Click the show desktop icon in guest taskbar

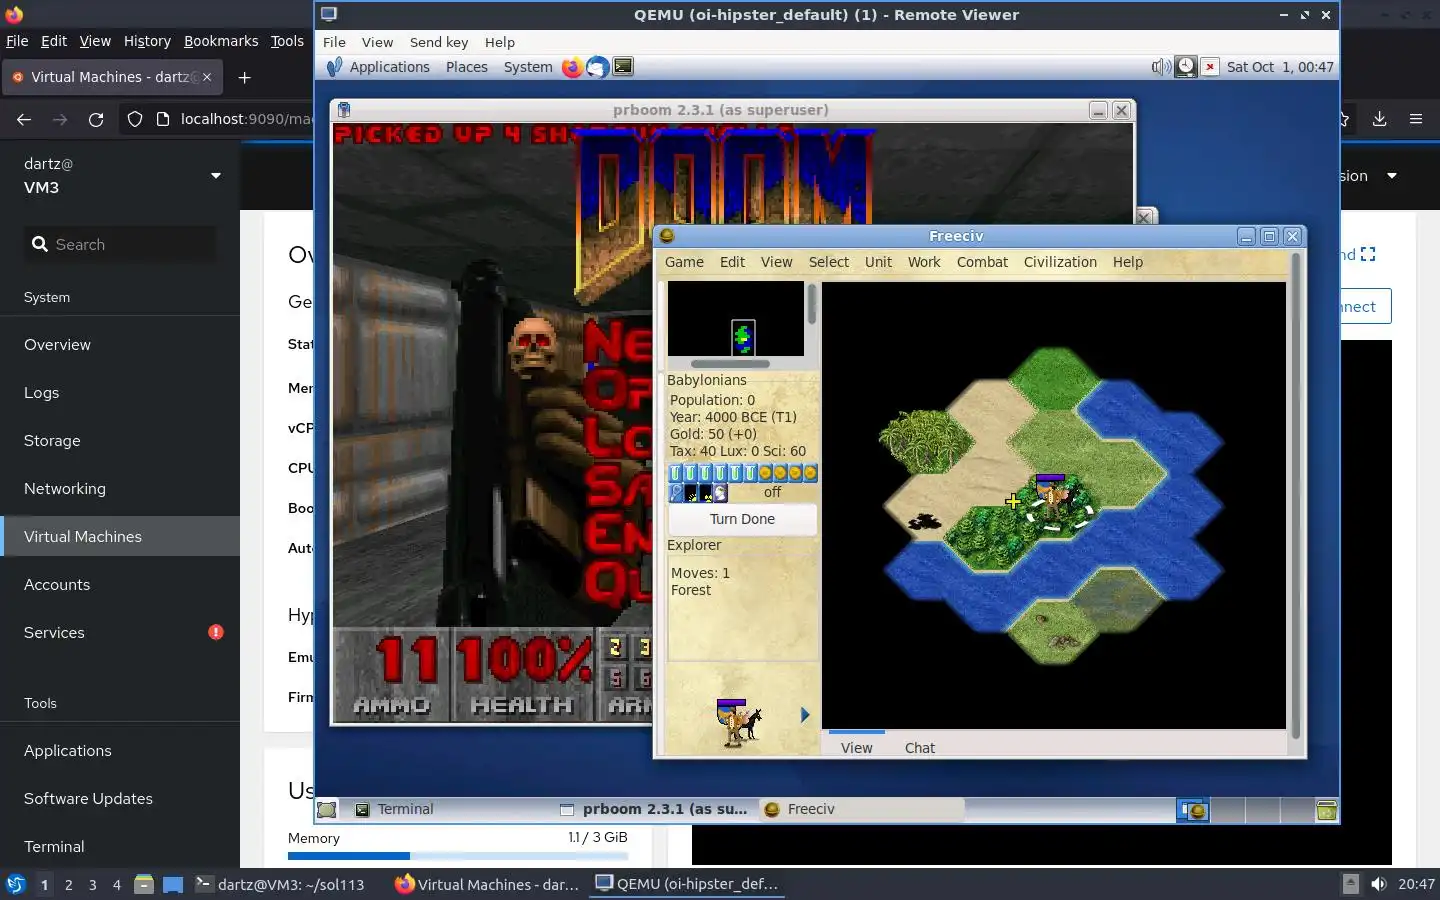327,810
